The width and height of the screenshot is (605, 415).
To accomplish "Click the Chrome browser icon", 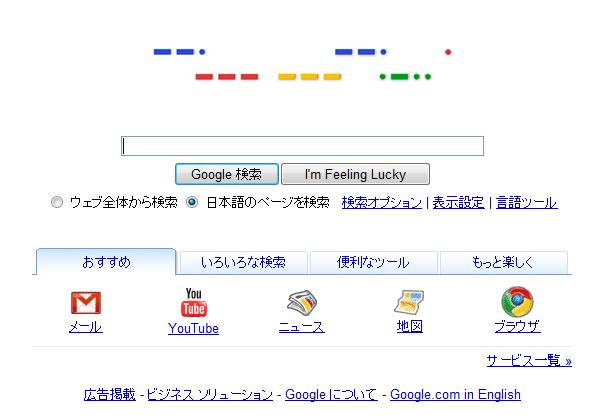I will 517,302.
